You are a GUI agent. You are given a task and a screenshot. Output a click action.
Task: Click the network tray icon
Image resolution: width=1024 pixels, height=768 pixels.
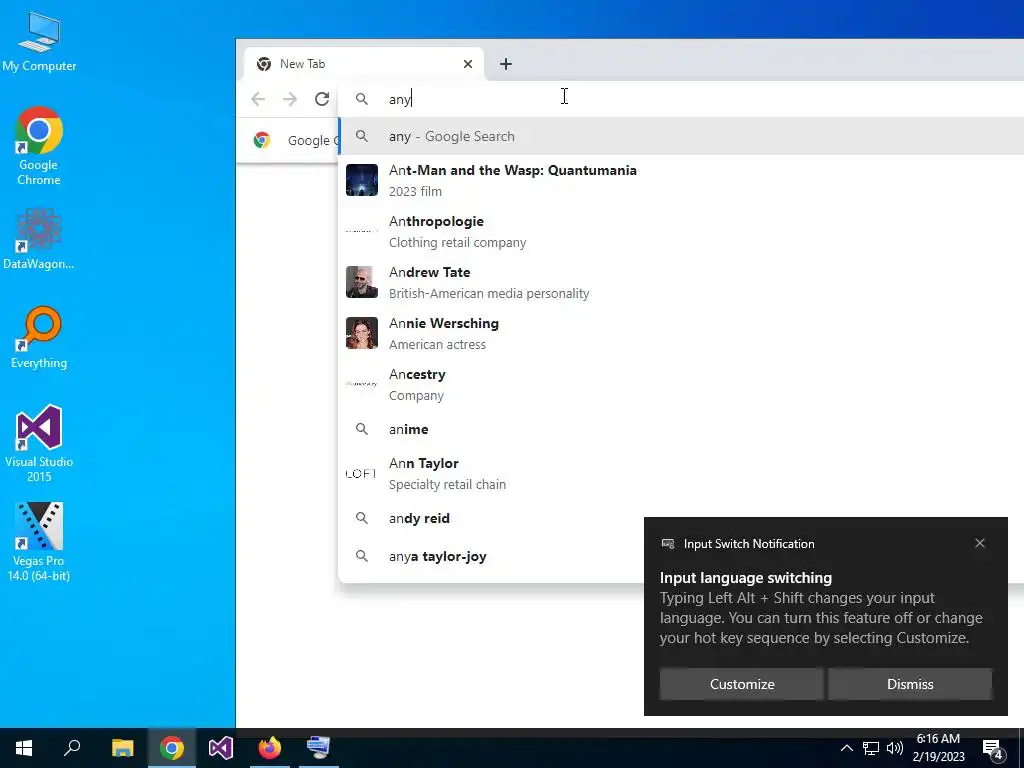point(871,748)
